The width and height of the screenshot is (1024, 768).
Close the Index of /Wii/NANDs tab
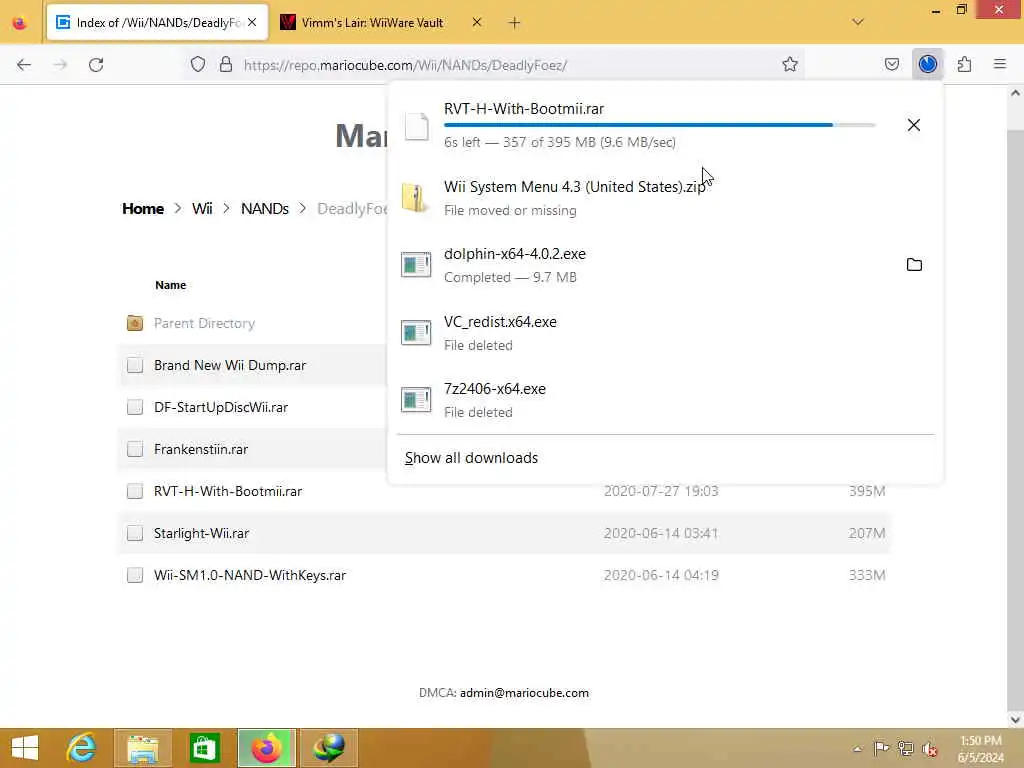pyautogui.click(x=252, y=22)
